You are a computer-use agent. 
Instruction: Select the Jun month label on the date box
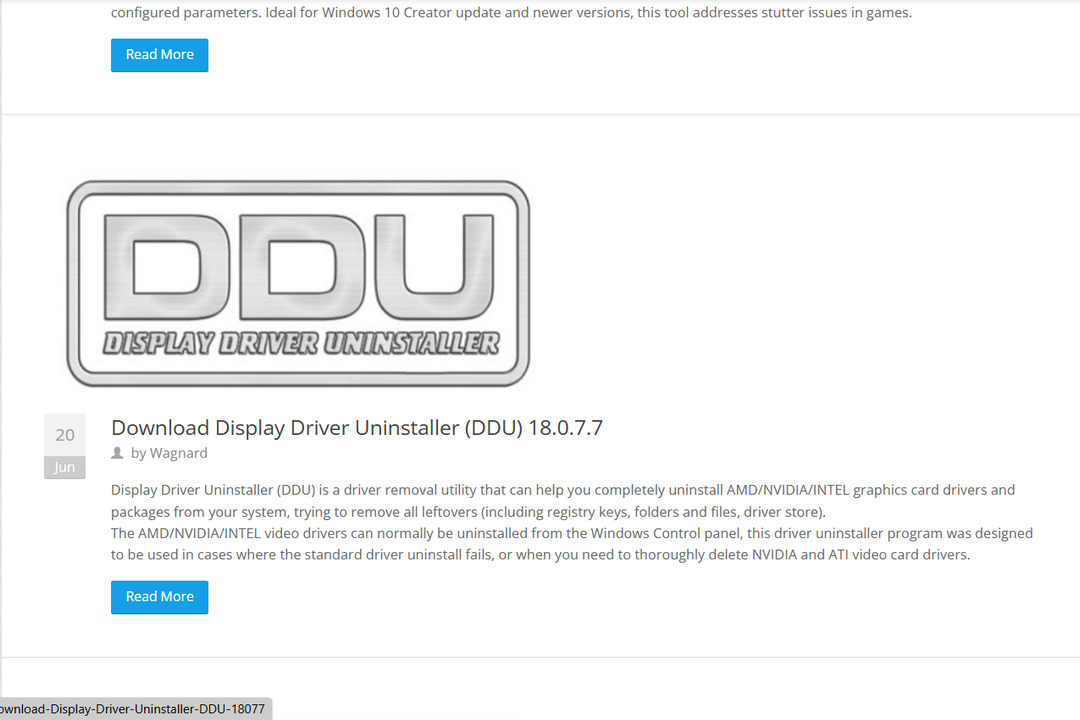(64, 466)
